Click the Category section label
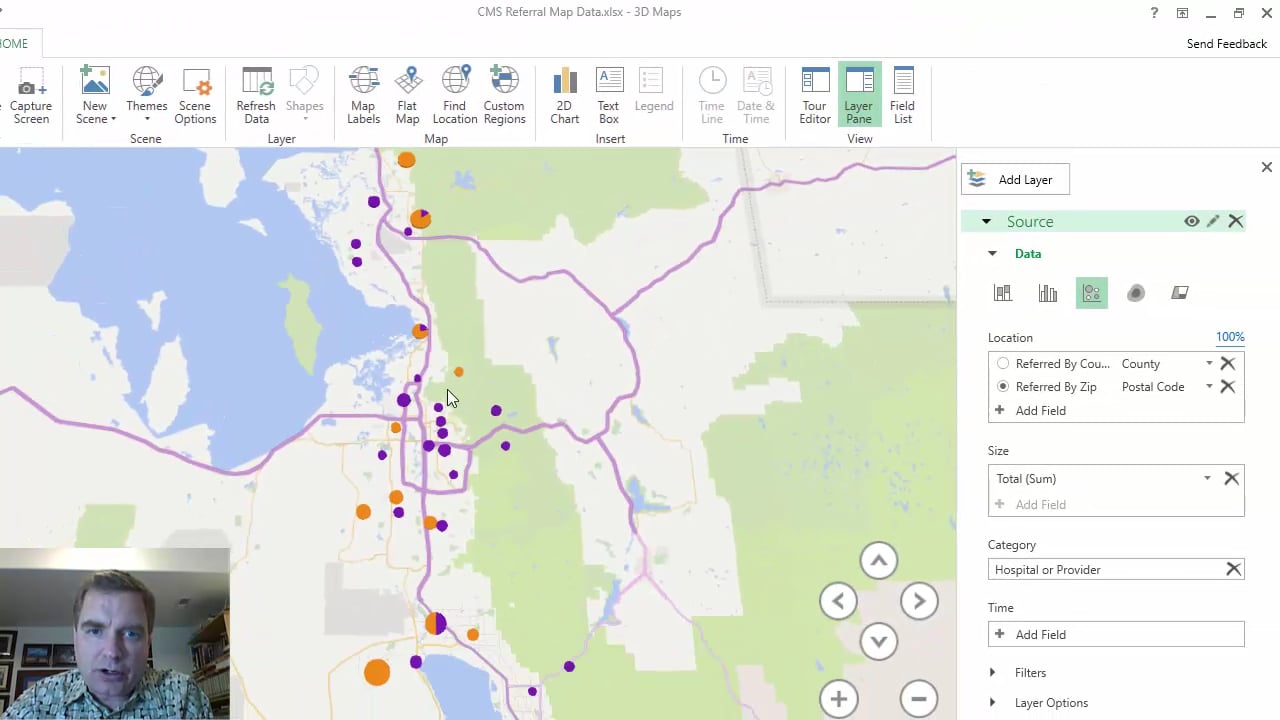Image resolution: width=1280 pixels, height=720 pixels. (1012, 545)
